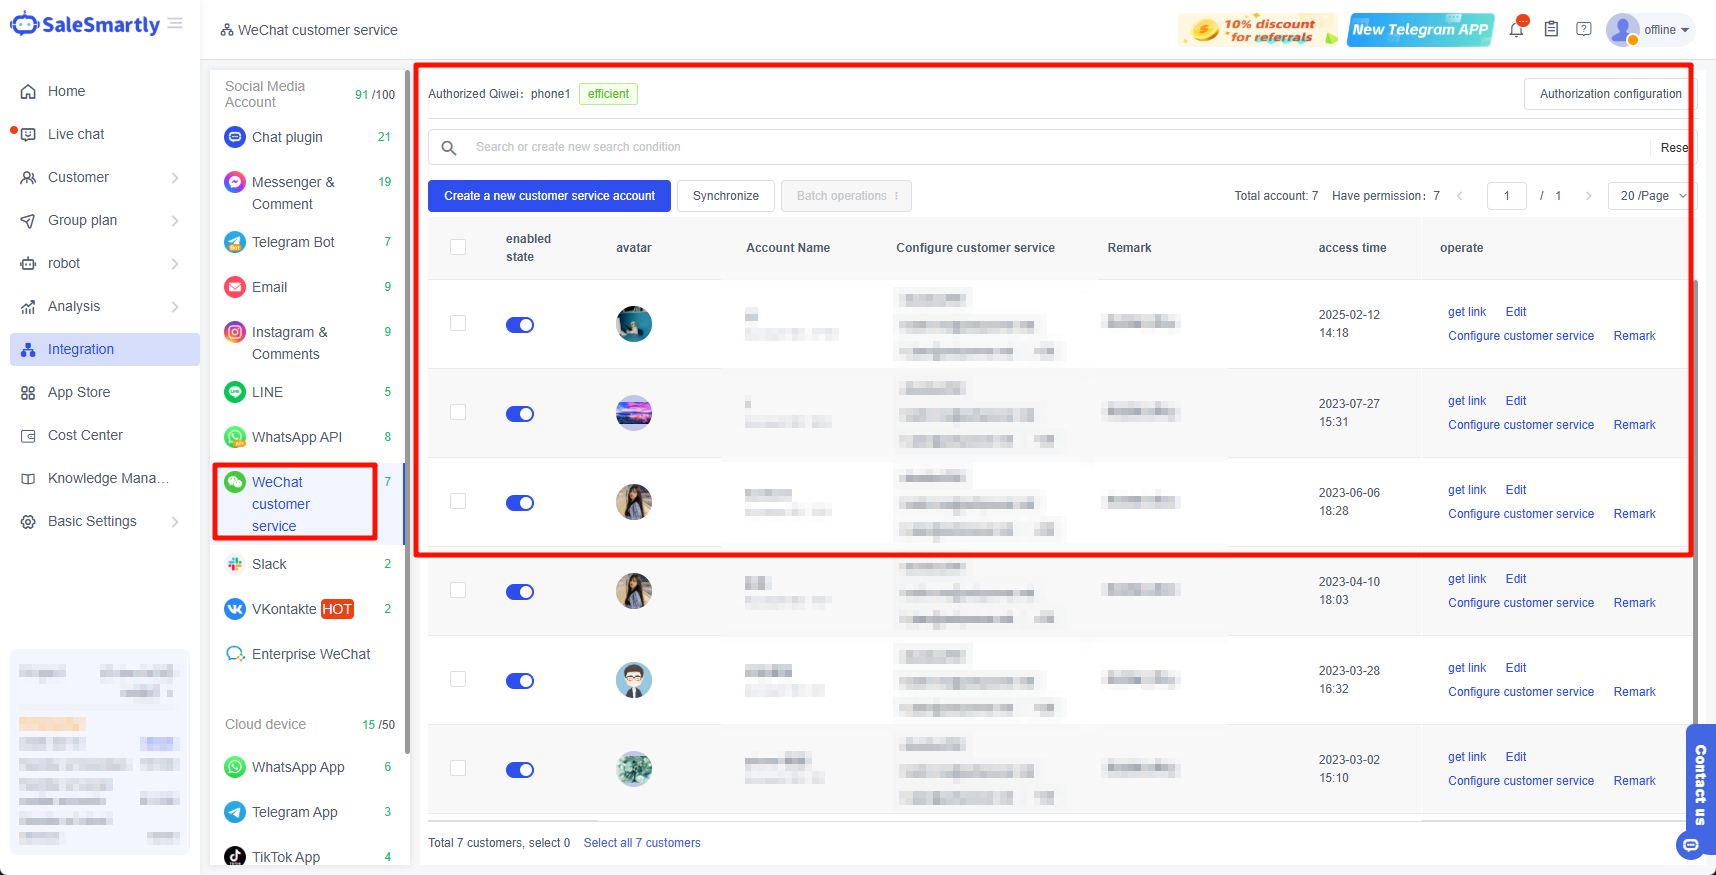
Task: Select the Slack channel item
Action: 308,564
